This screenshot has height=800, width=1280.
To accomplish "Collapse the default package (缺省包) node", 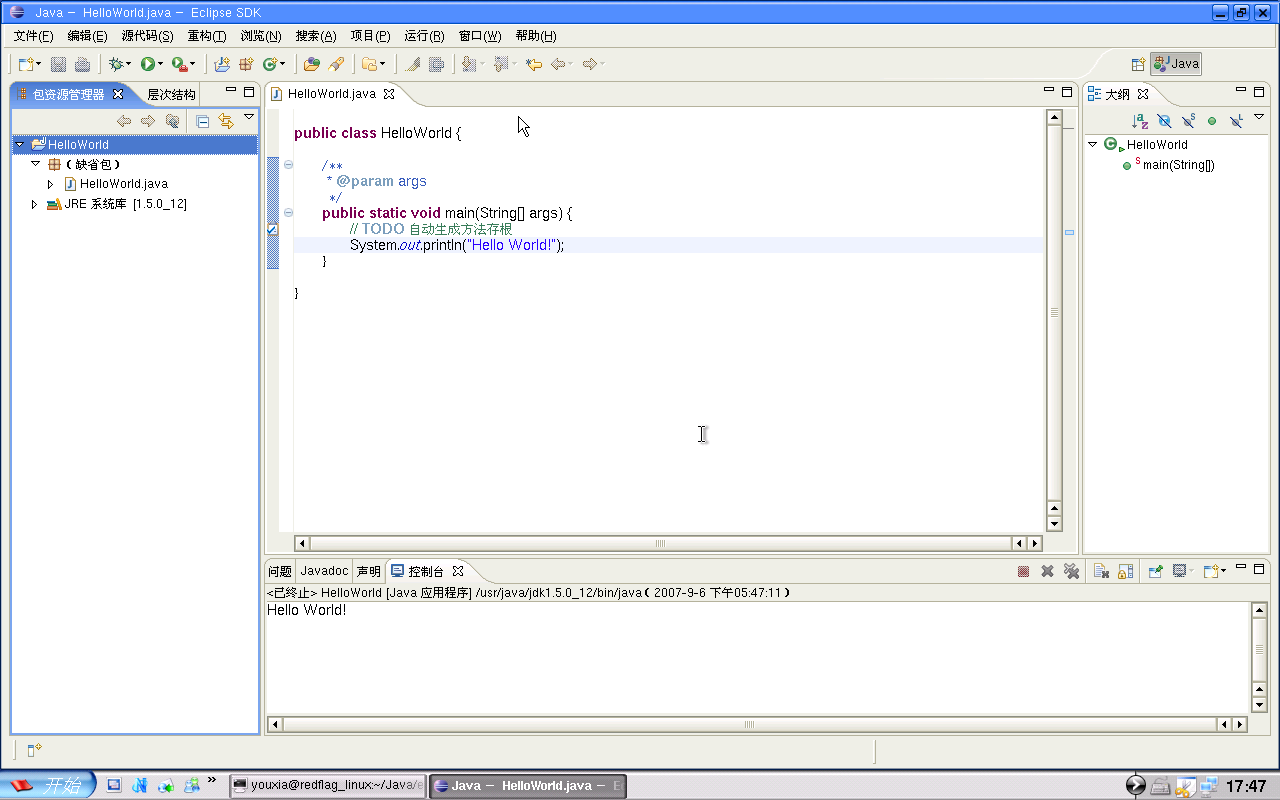I will pyautogui.click(x=36, y=164).
